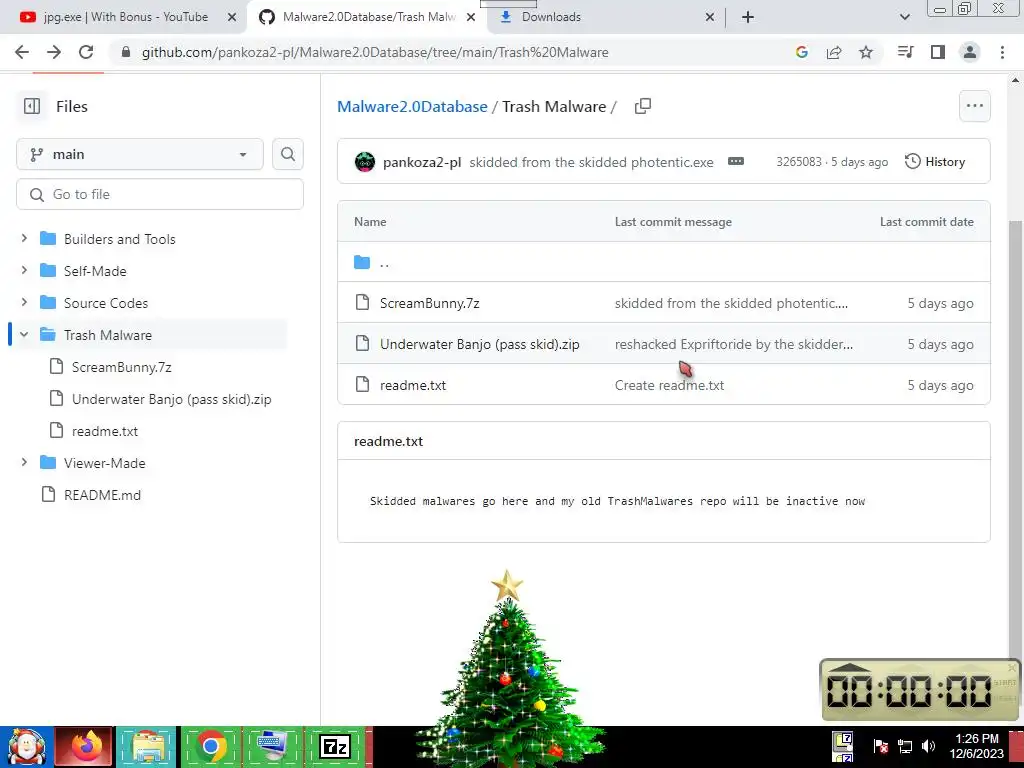The width and height of the screenshot is (1024, 768).
Task: Open readme.txt in the file table
Action: click(413, 385)
